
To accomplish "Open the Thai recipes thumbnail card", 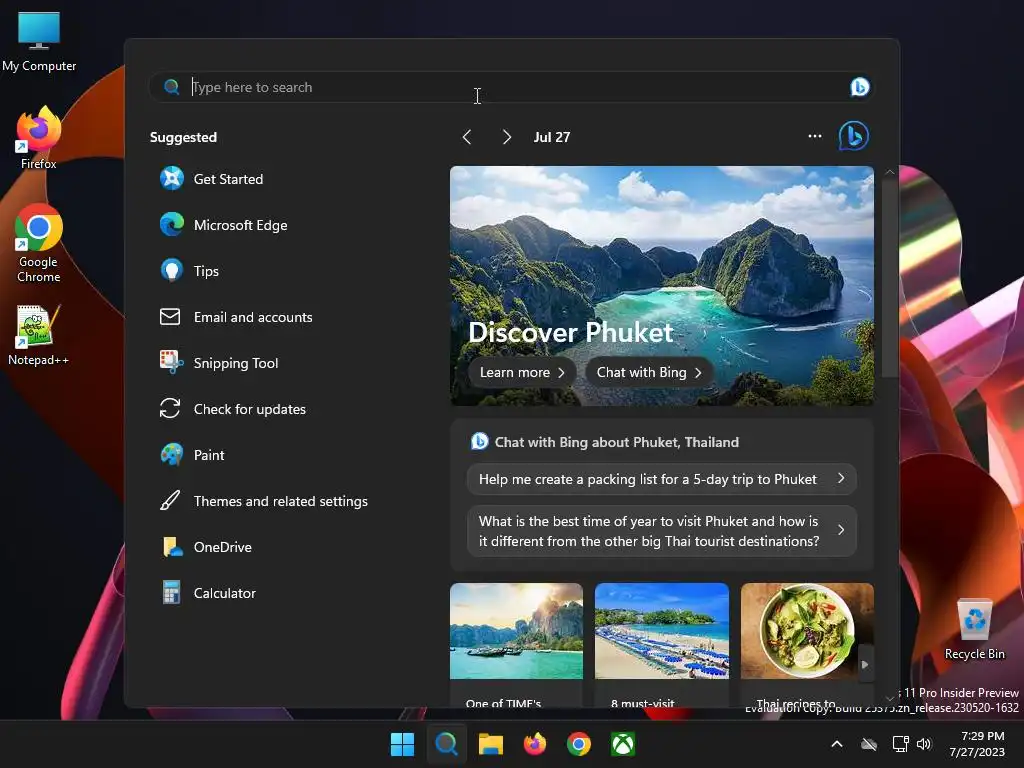I will click(x=807, y=631).
